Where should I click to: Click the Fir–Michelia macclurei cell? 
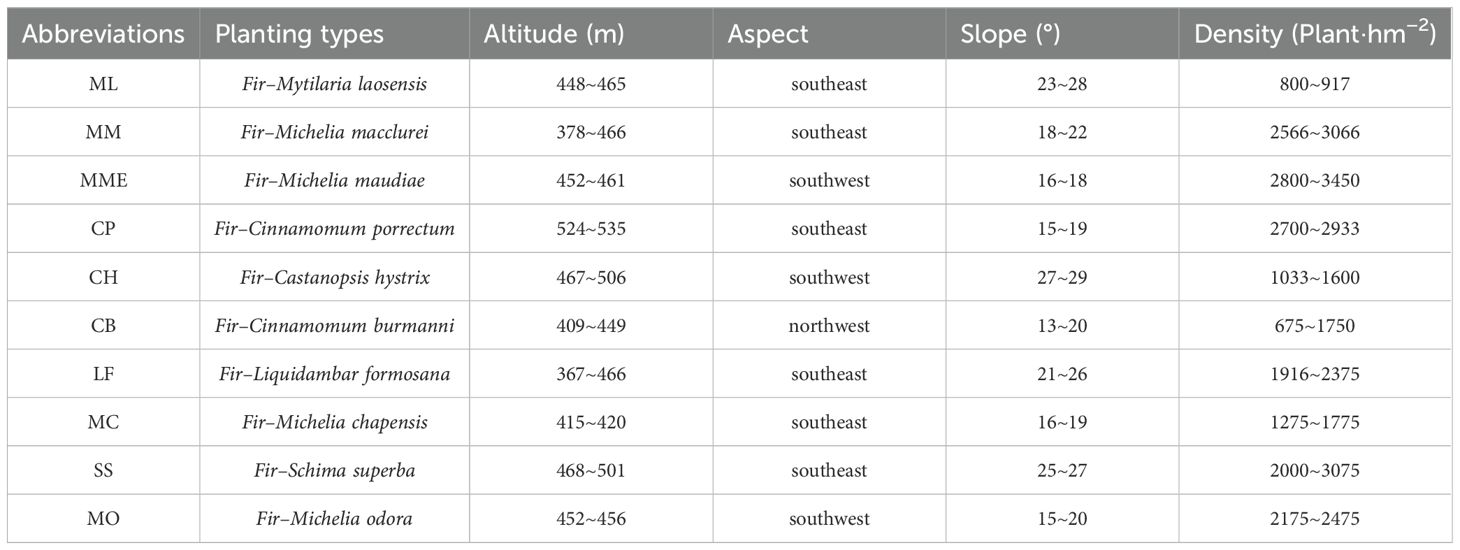coord(334,133)
